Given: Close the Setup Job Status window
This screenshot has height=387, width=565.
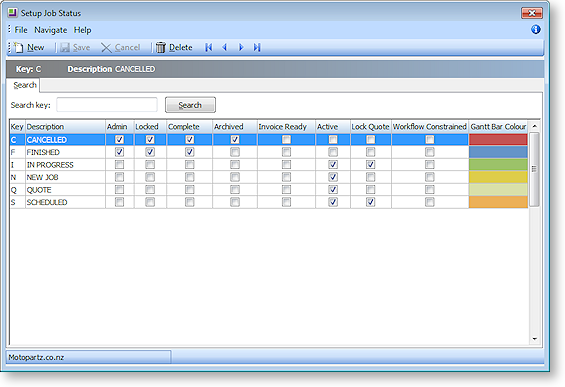Looking at the screenshot, I should 531,13.
